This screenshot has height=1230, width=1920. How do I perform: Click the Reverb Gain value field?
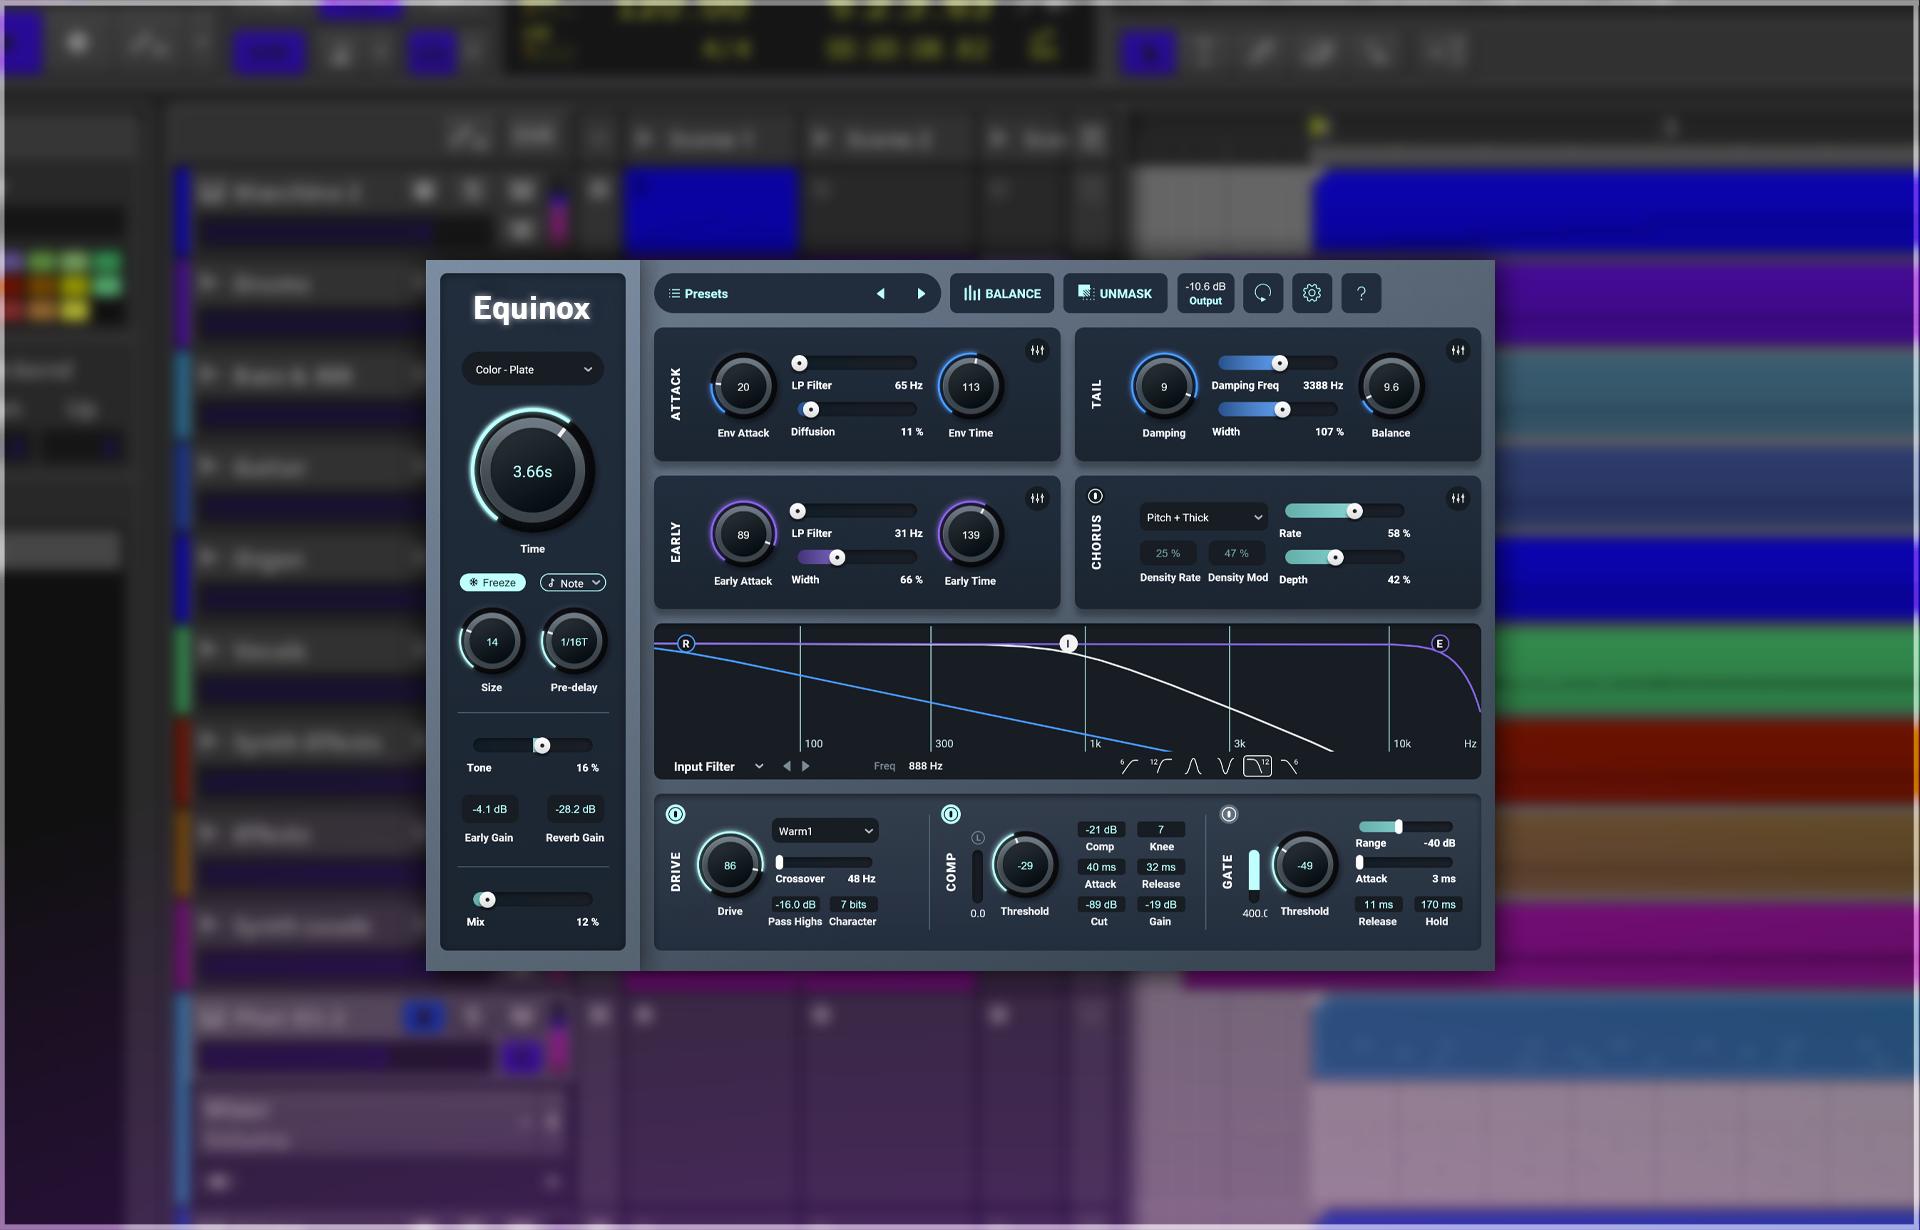pyautogui.click(x=575, y=809)
